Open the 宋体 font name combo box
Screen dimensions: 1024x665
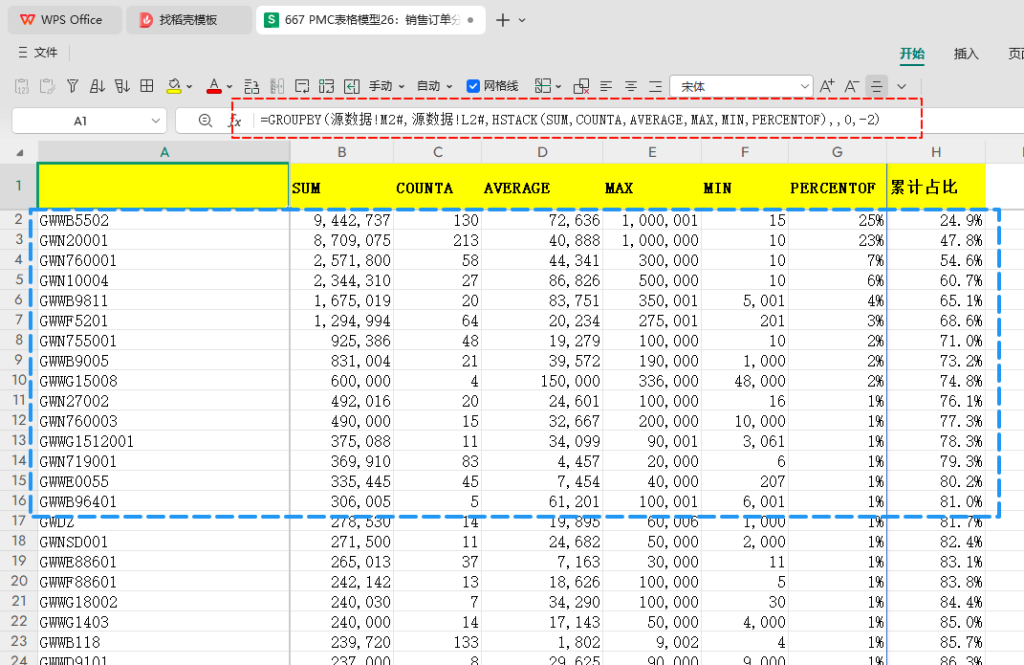coord(741,86)
